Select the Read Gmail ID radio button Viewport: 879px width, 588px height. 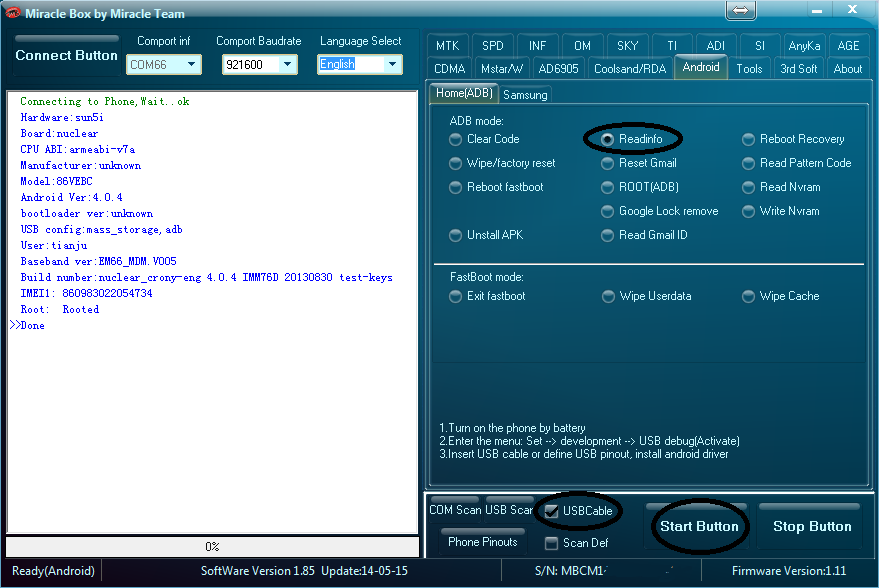[607, 235]
